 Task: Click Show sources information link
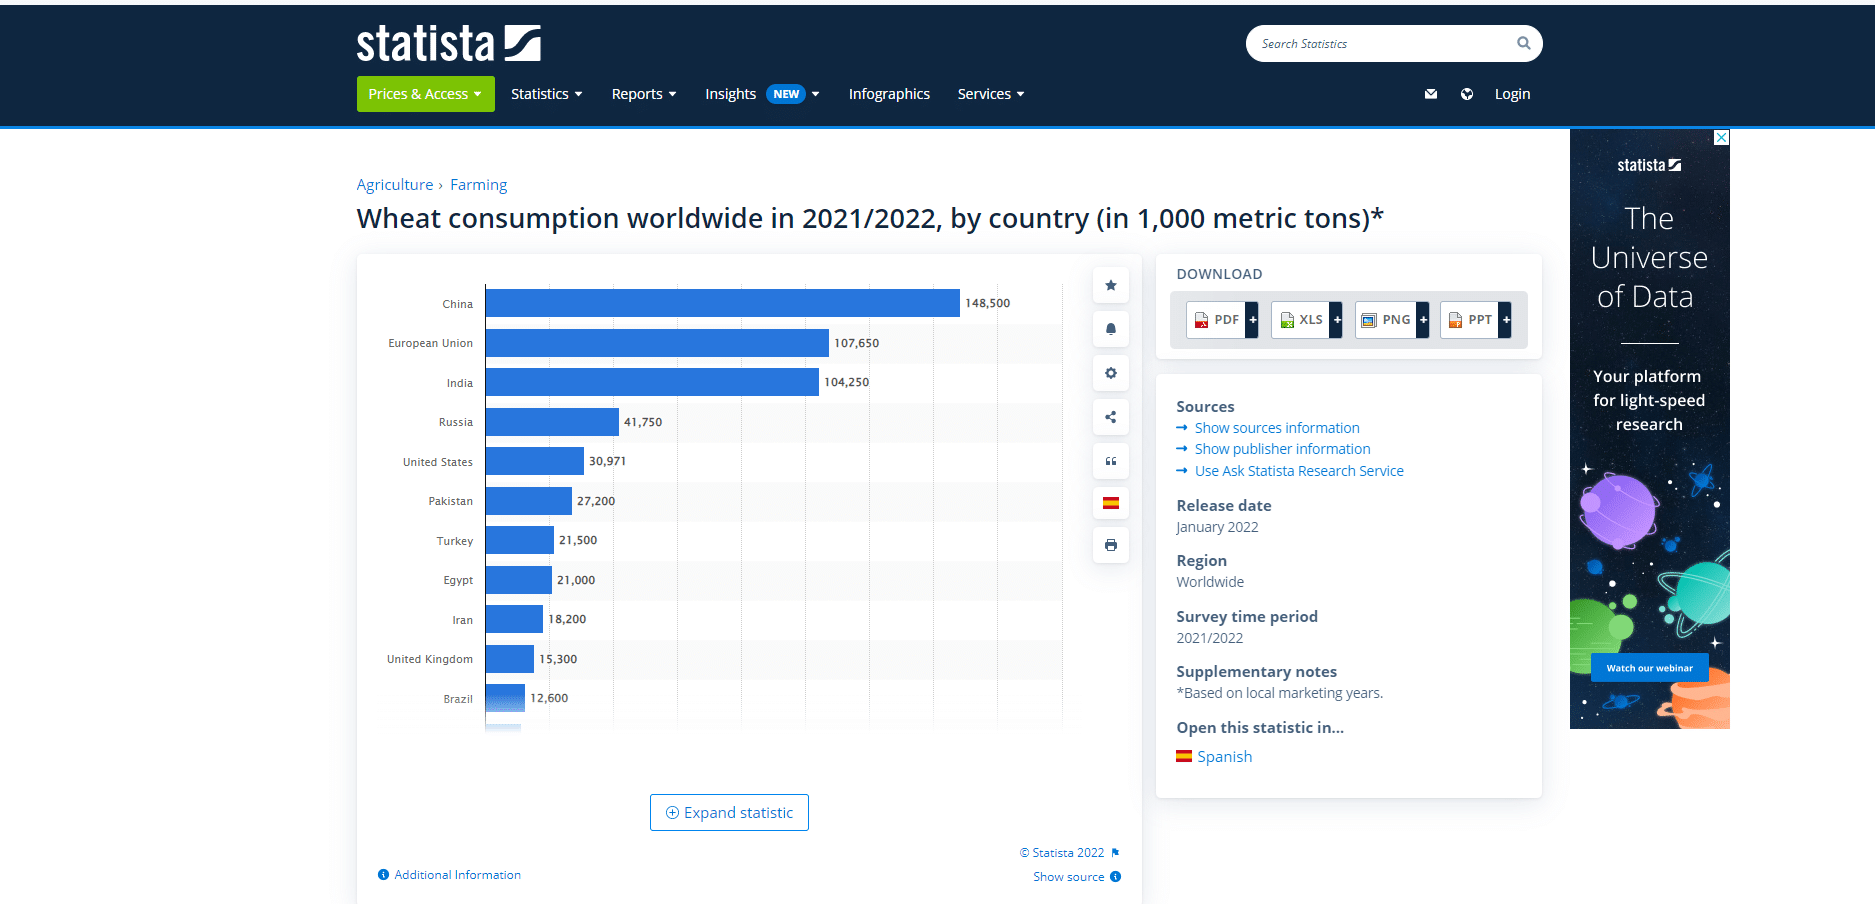(x=1276, y=428)
